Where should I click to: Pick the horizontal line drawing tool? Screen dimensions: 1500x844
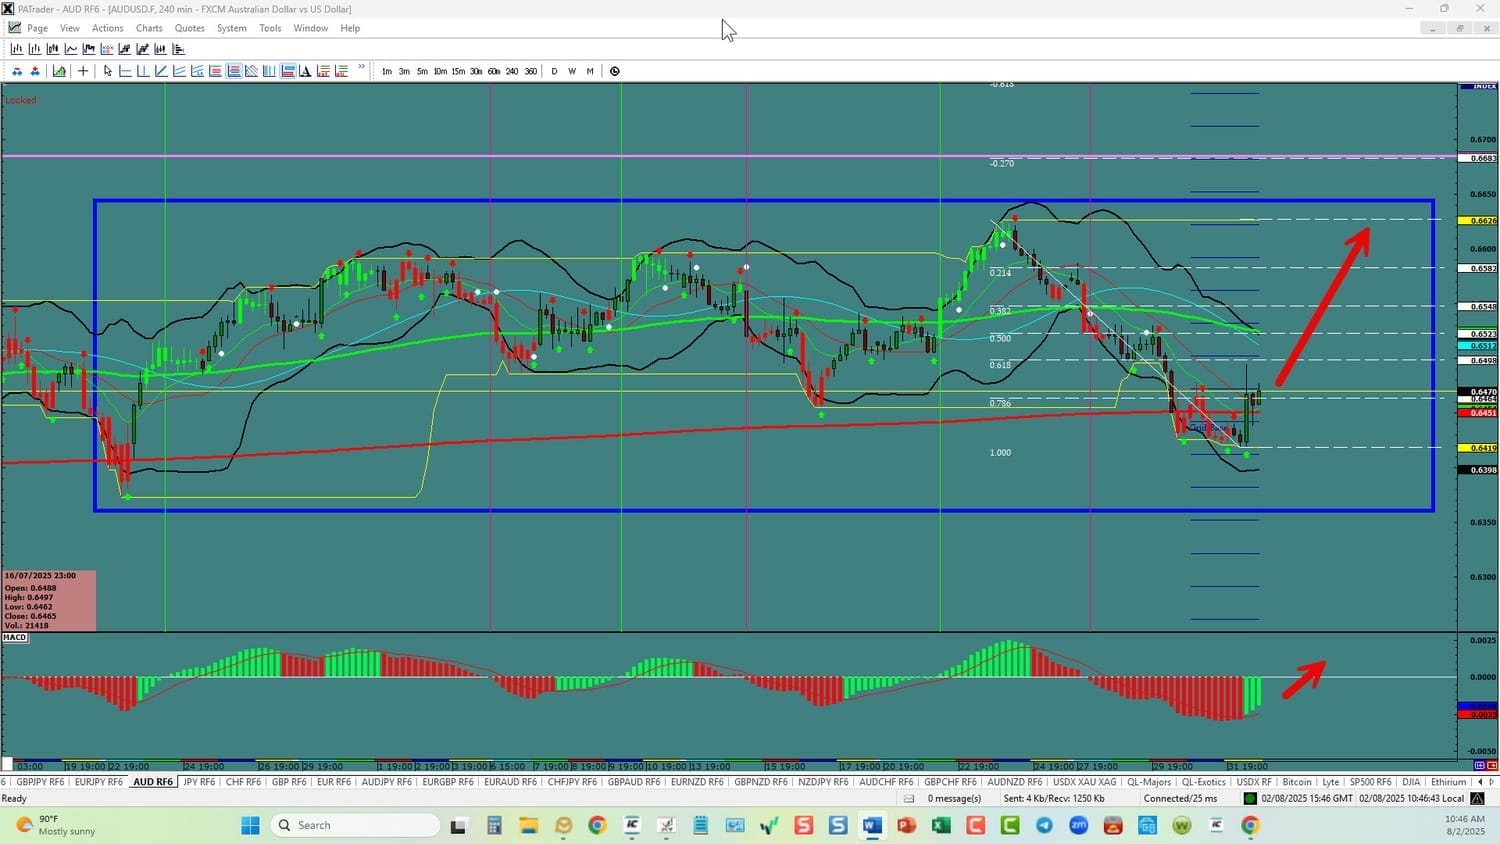tap(126, 71)
